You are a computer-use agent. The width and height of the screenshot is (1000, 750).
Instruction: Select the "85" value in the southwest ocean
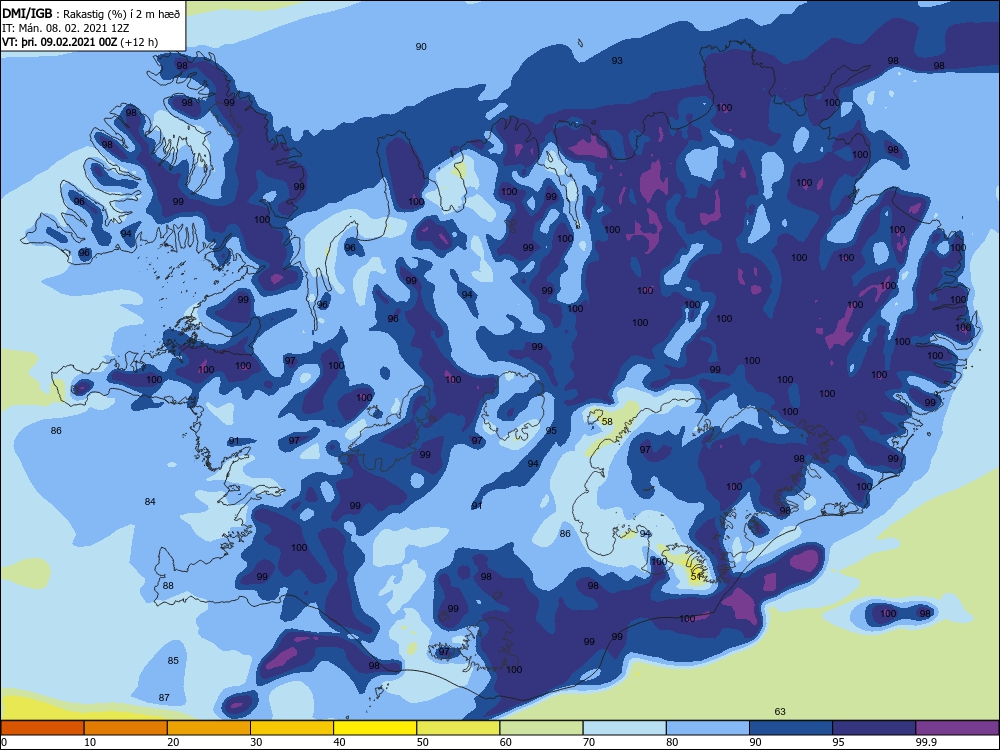(x=173, y=660)
